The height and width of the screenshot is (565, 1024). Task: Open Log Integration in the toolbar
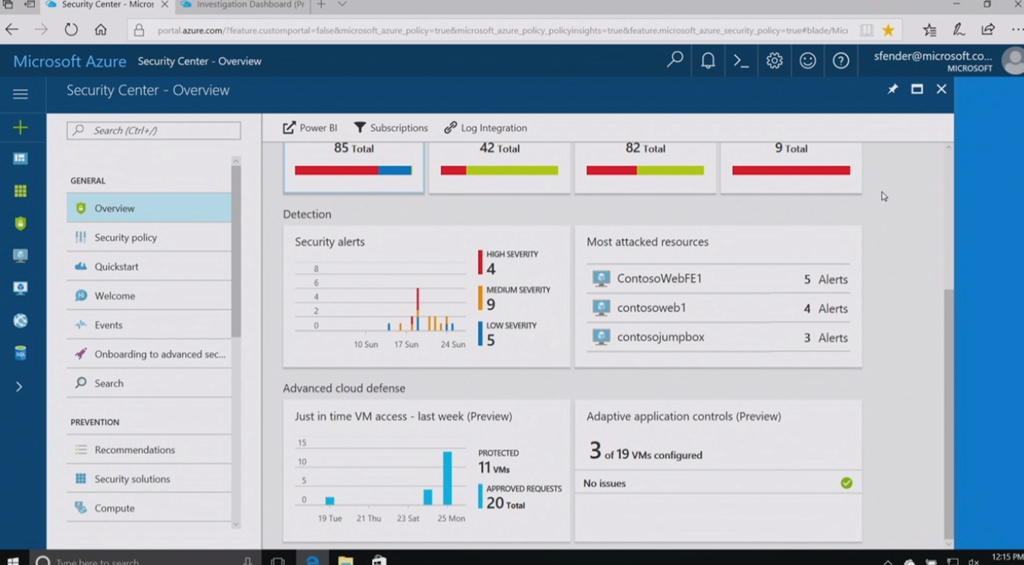point(485,127)
